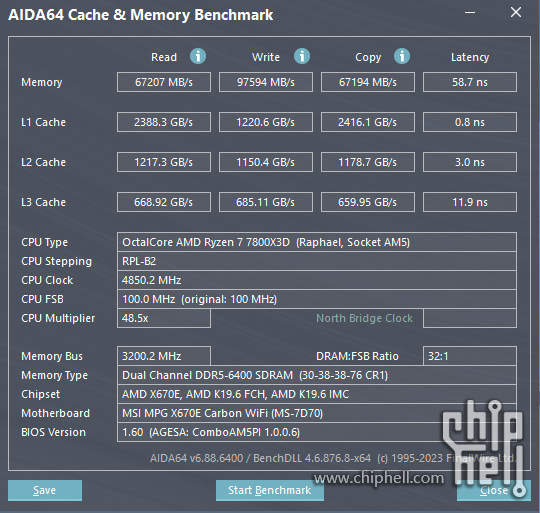
Task: Click the Copy info icon
Action: [x=402, y=56]
